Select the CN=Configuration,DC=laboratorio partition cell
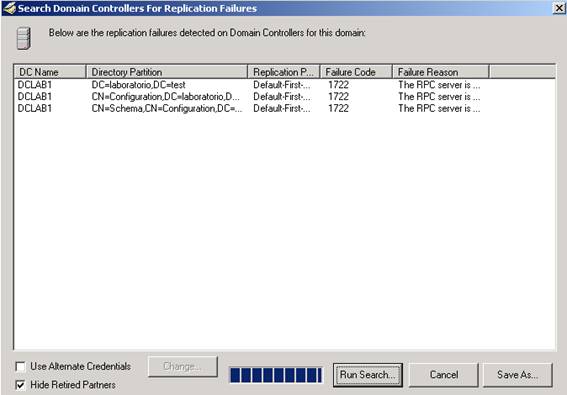The width and height of the screenshot is (567, 395). coord(166,97)
